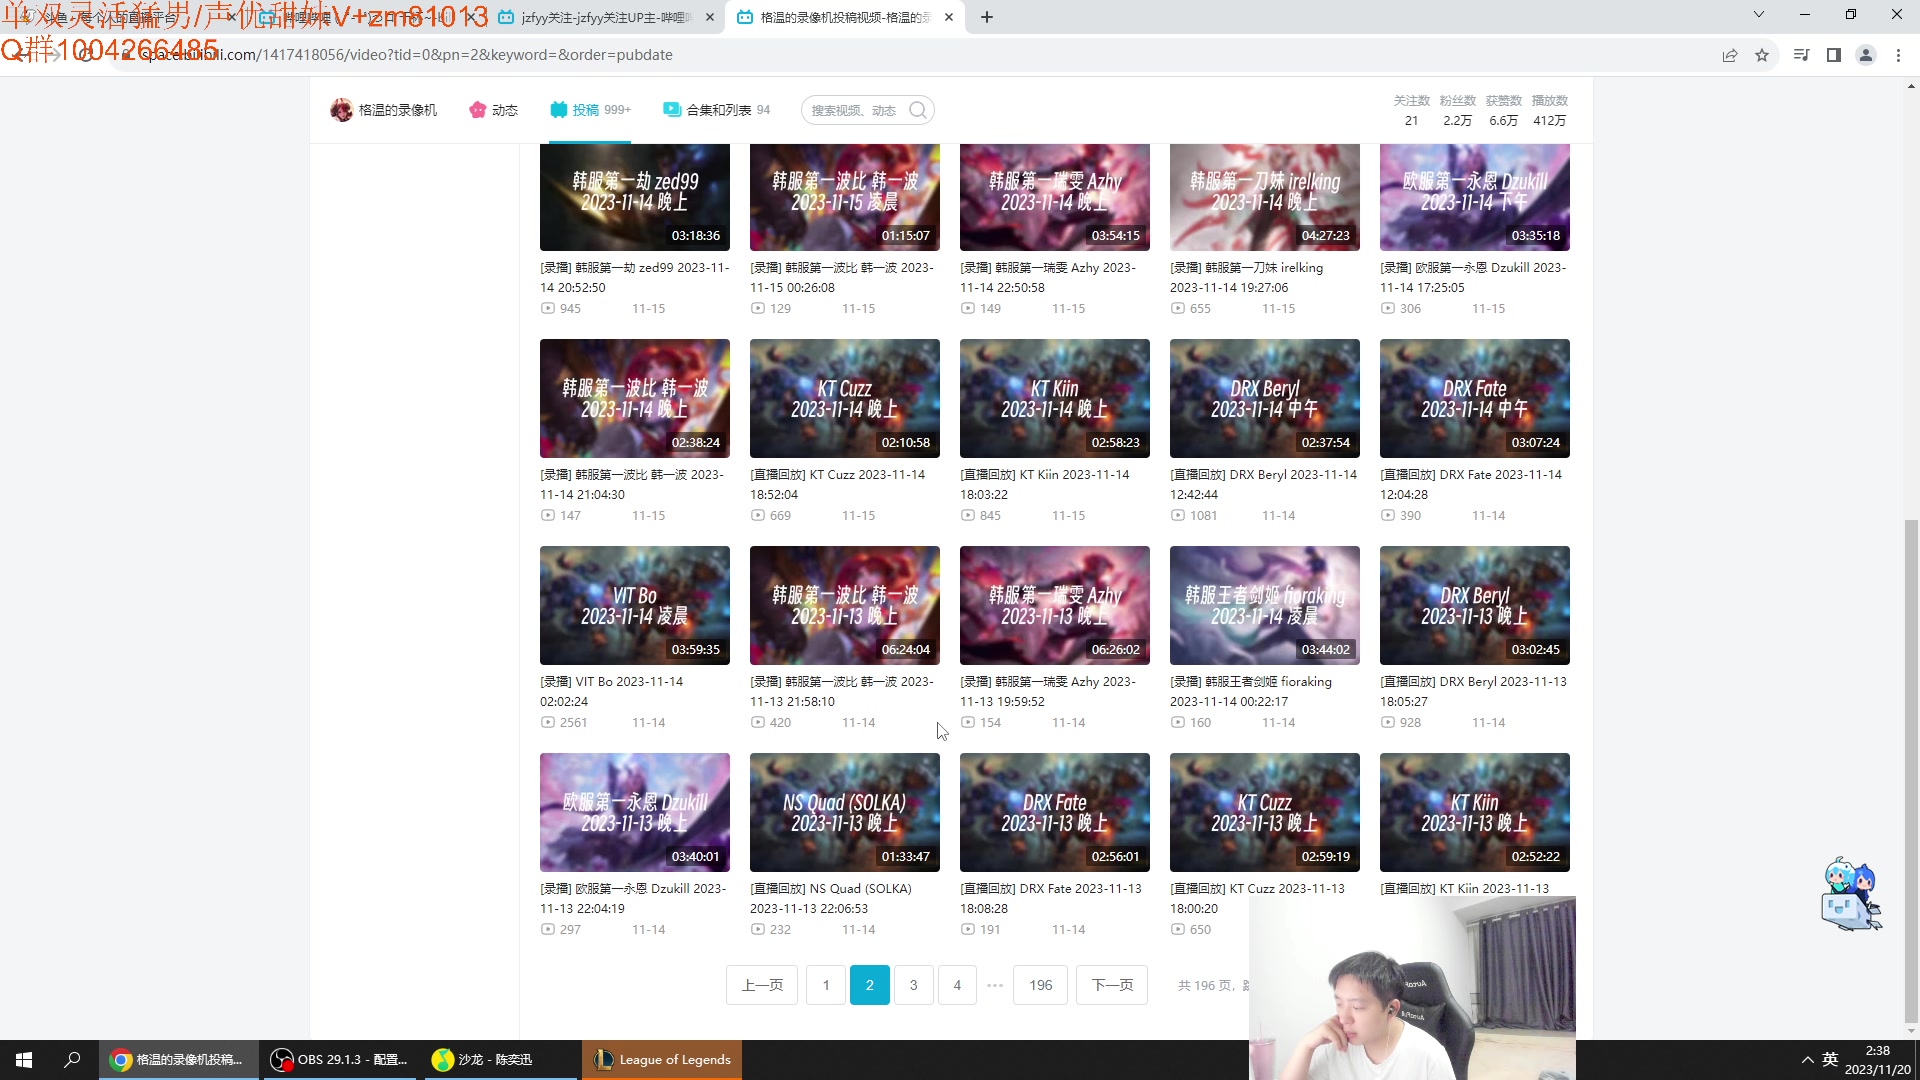
Task: Open video titled DRX Beryl 2023-11-14 12:42:44
Action: click(x=1264, y=485)
